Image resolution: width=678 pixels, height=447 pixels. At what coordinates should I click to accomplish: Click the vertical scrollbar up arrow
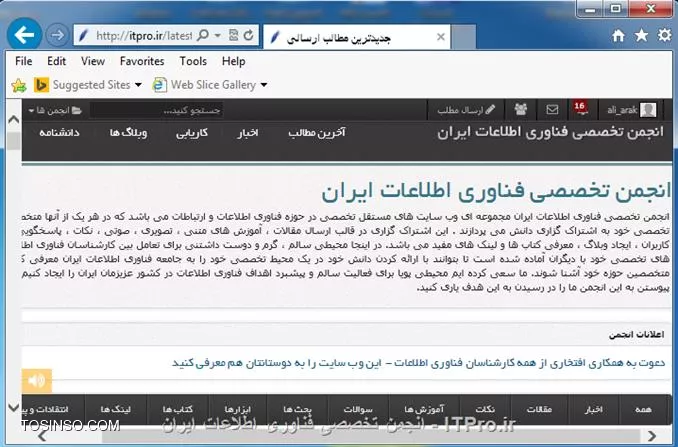point(13,119)
